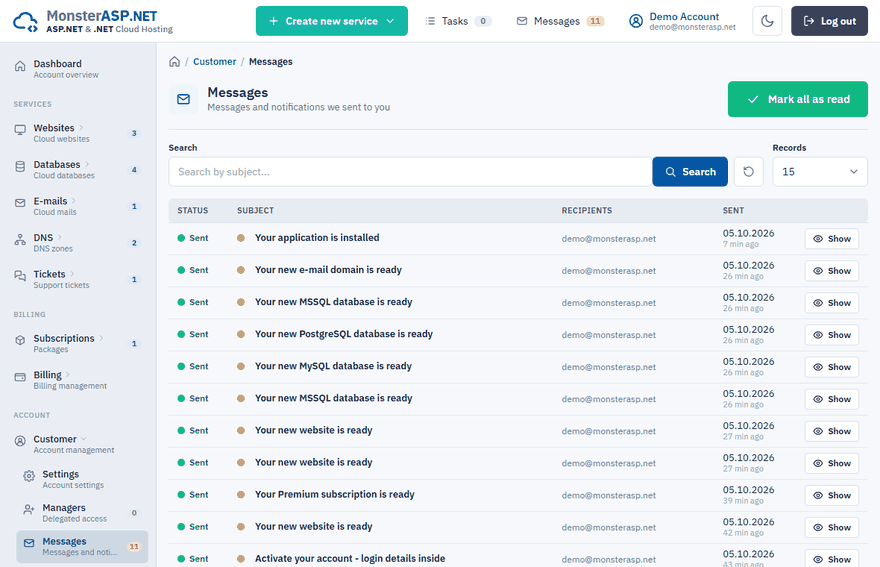Click the Websites monitor icon
The height and width of the screenshot is (567, 880).
click(20, 130)
